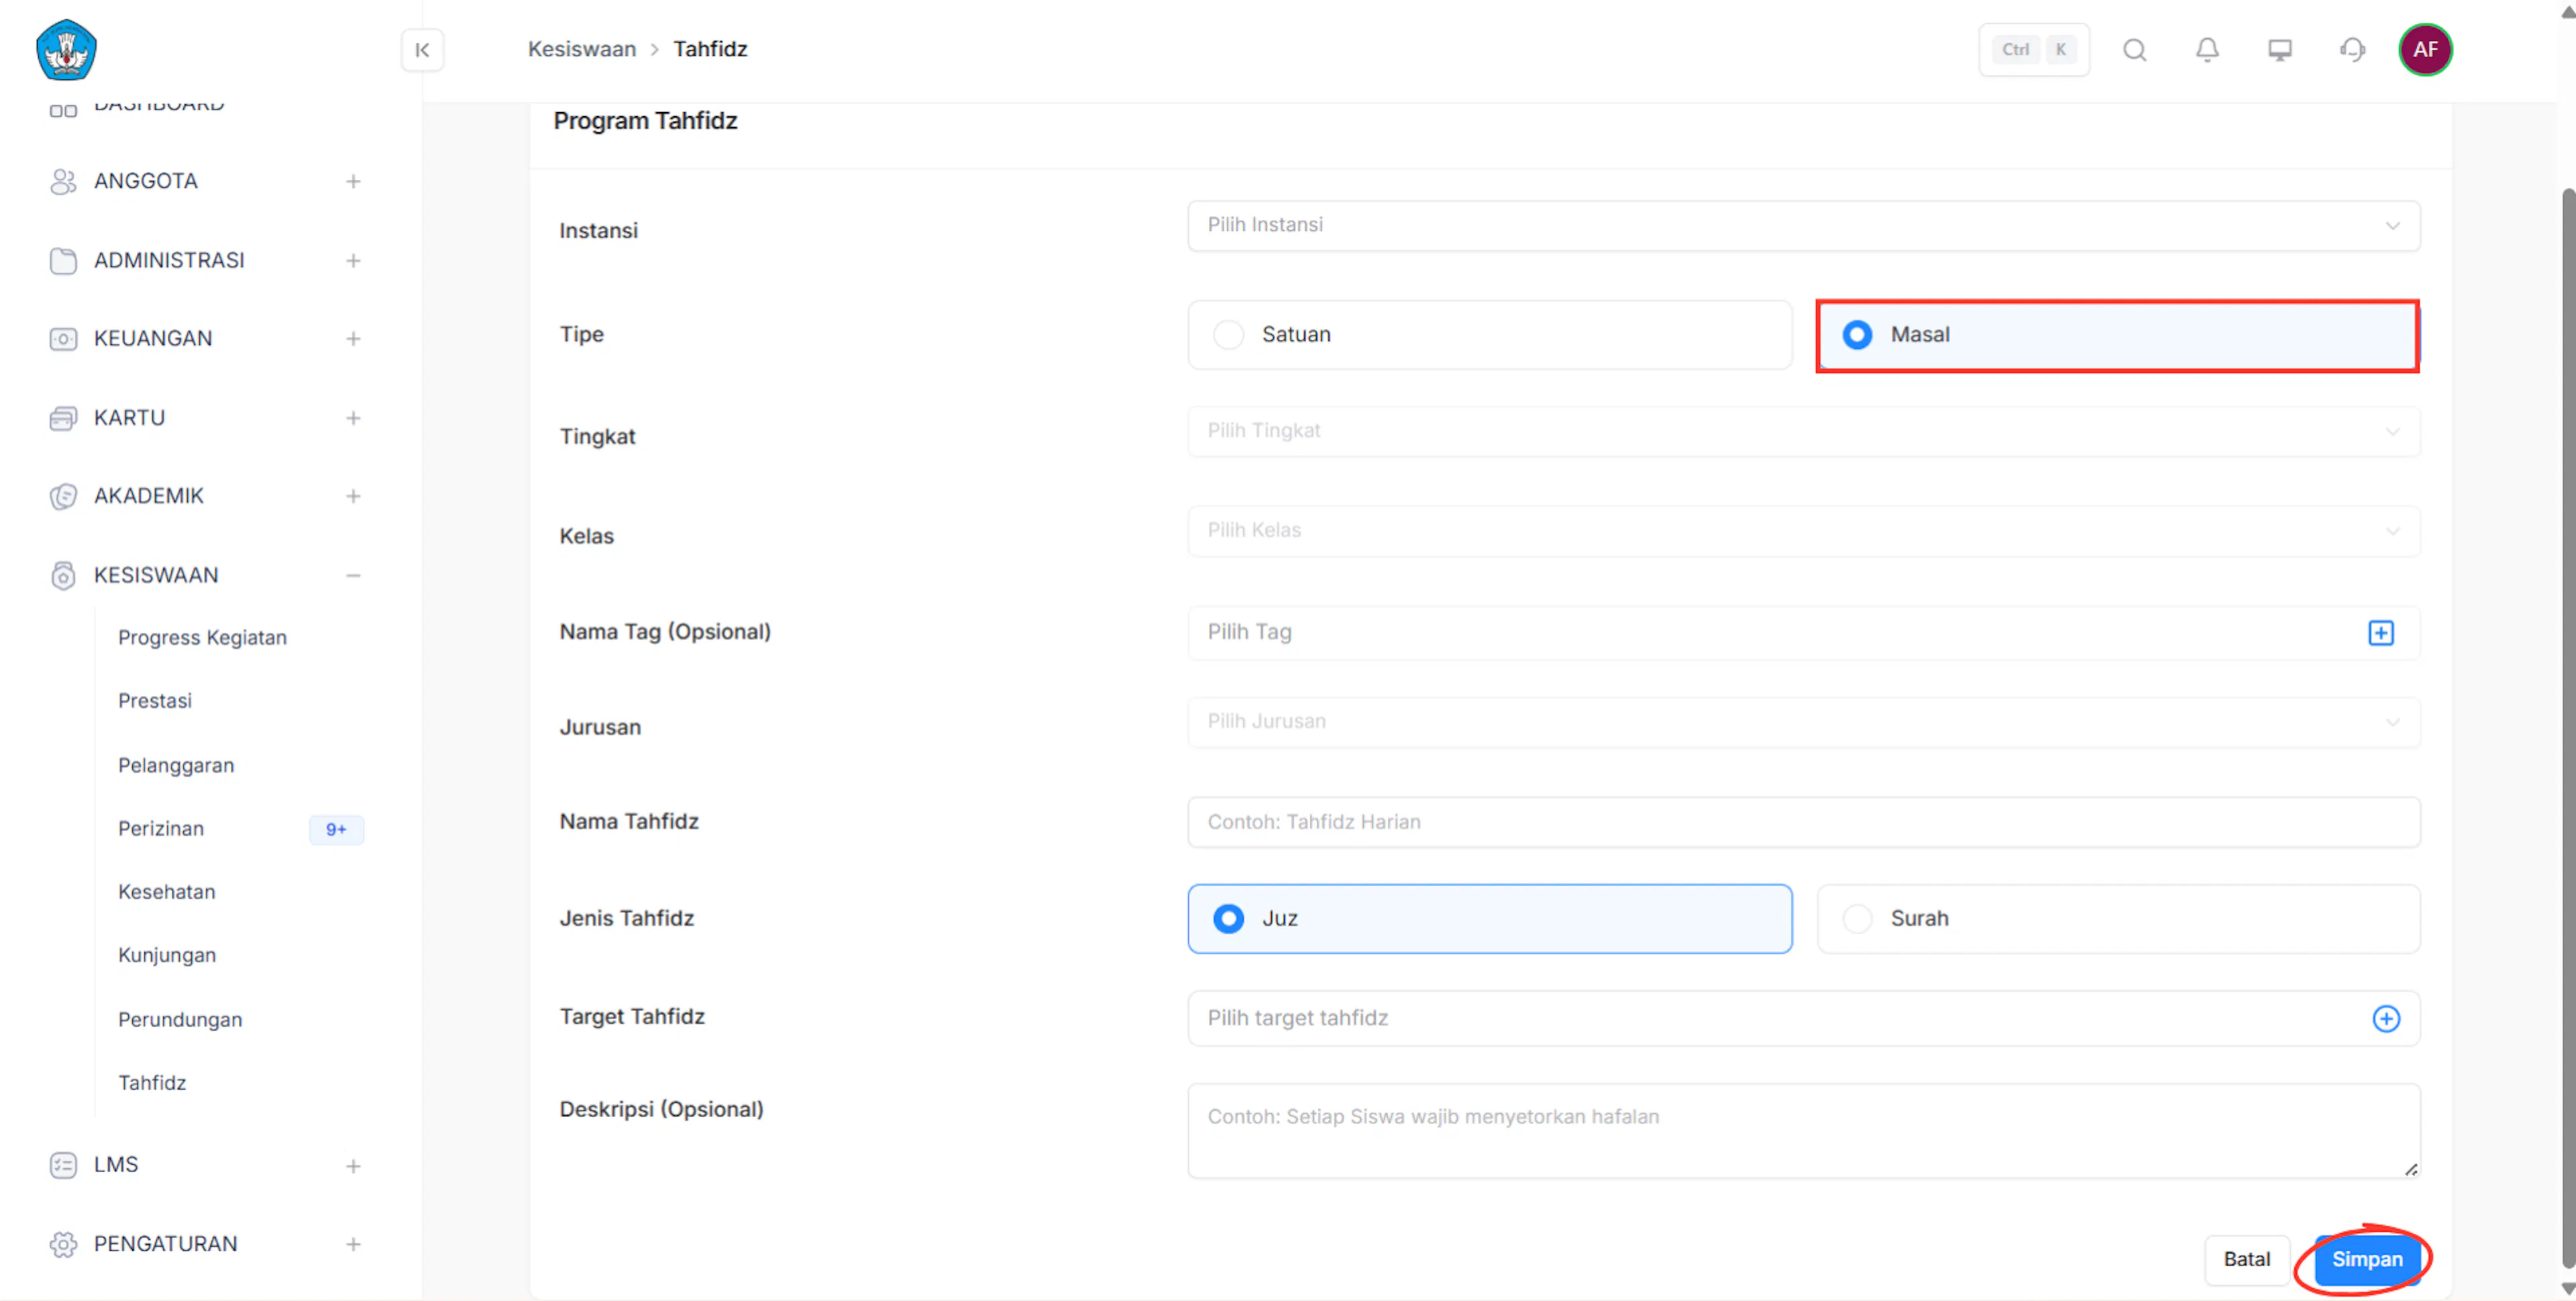Click the Kartu card icon
This screenshot has height=1301, width=2576.
click(63, 418)
